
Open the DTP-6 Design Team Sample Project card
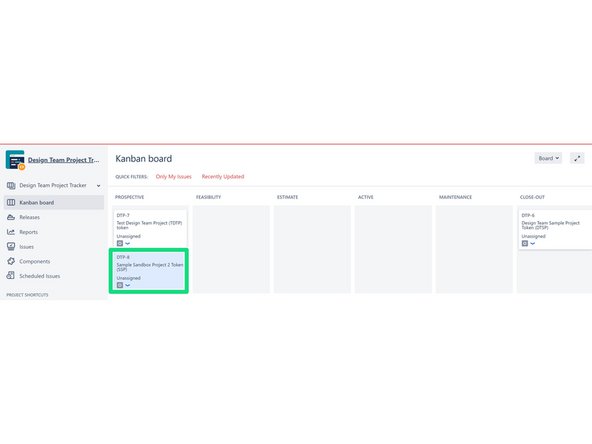click(x=555, y=229)
